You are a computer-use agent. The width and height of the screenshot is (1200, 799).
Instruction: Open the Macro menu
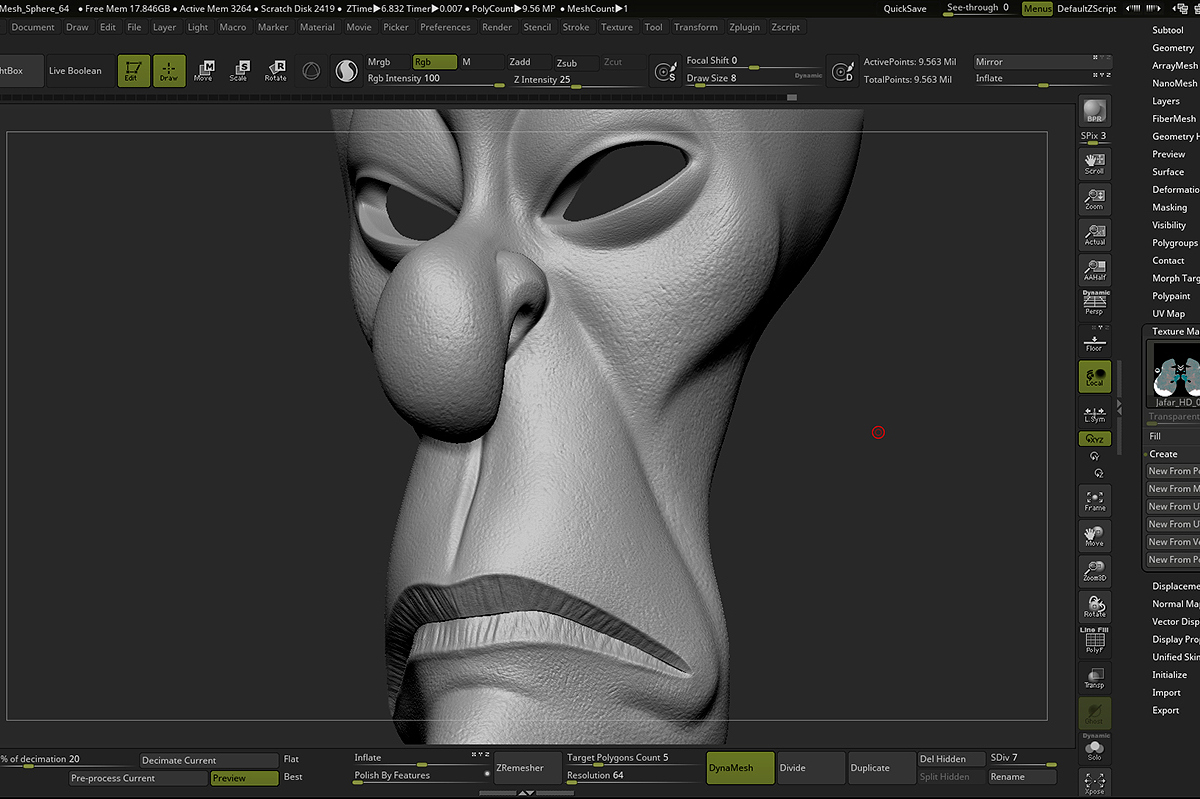(233, 27)
